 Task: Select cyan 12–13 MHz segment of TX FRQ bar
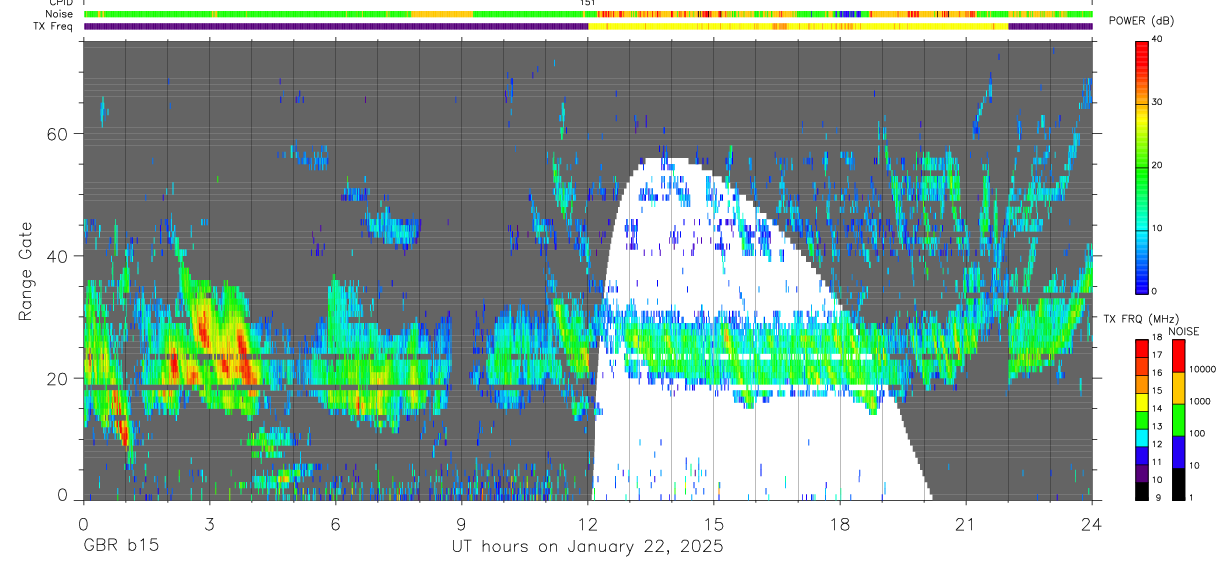tap(1142, 436)
